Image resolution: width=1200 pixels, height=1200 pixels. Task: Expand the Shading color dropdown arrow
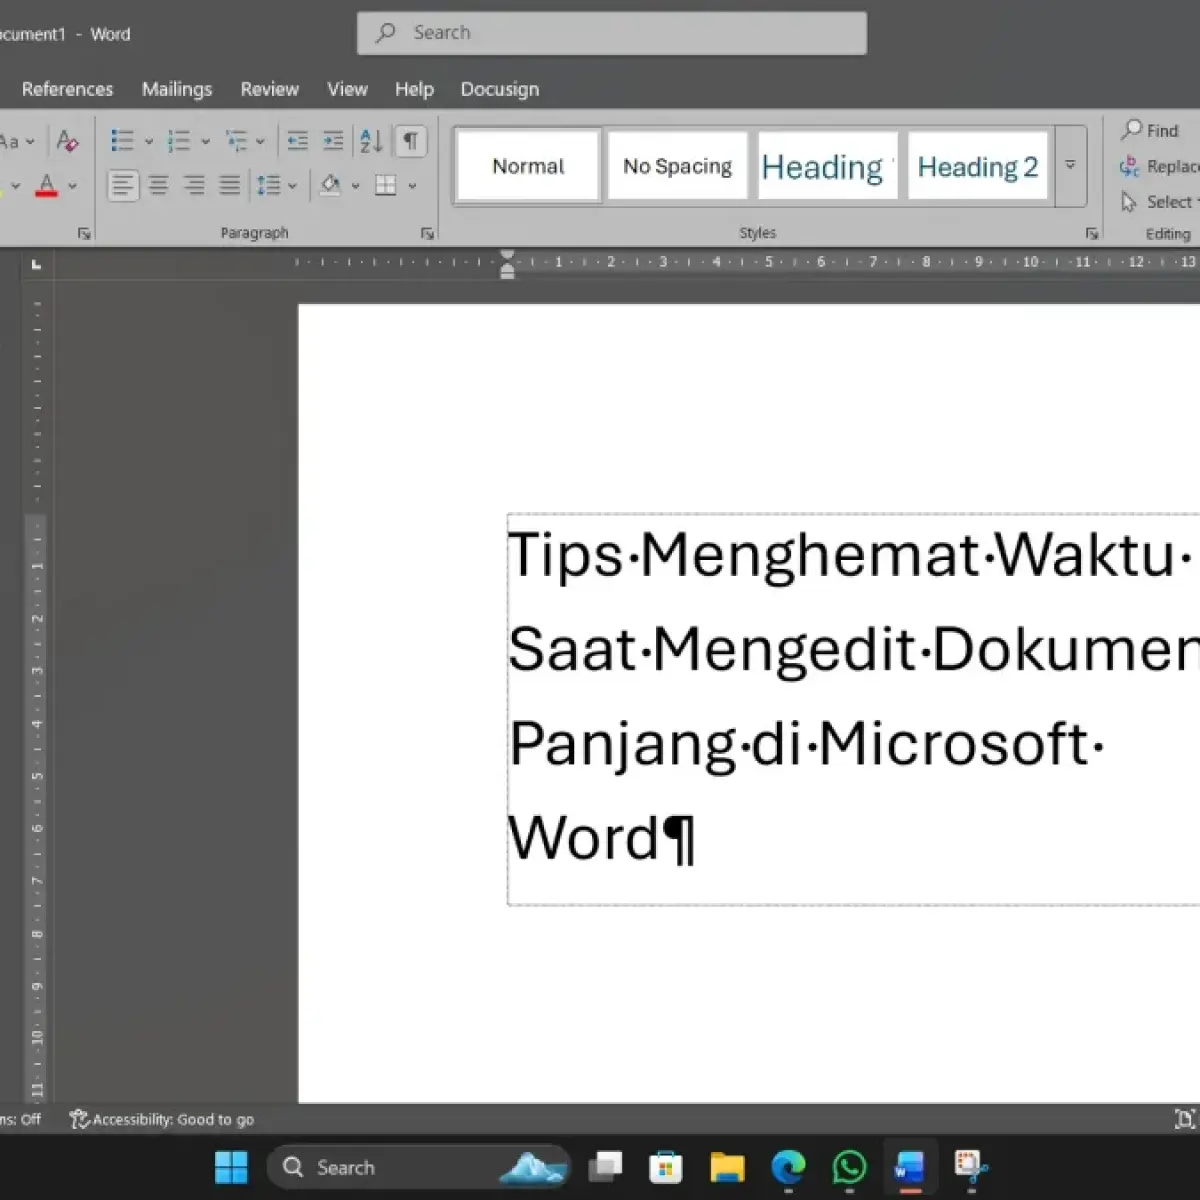355,186
